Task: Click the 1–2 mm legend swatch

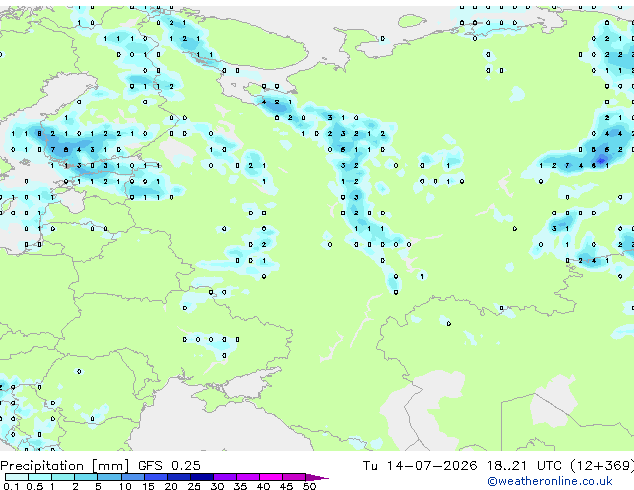Action: coord(63,477)
